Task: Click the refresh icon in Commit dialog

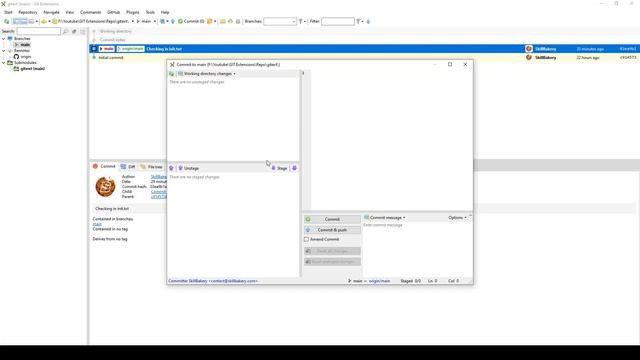Action: coord(171,74)
